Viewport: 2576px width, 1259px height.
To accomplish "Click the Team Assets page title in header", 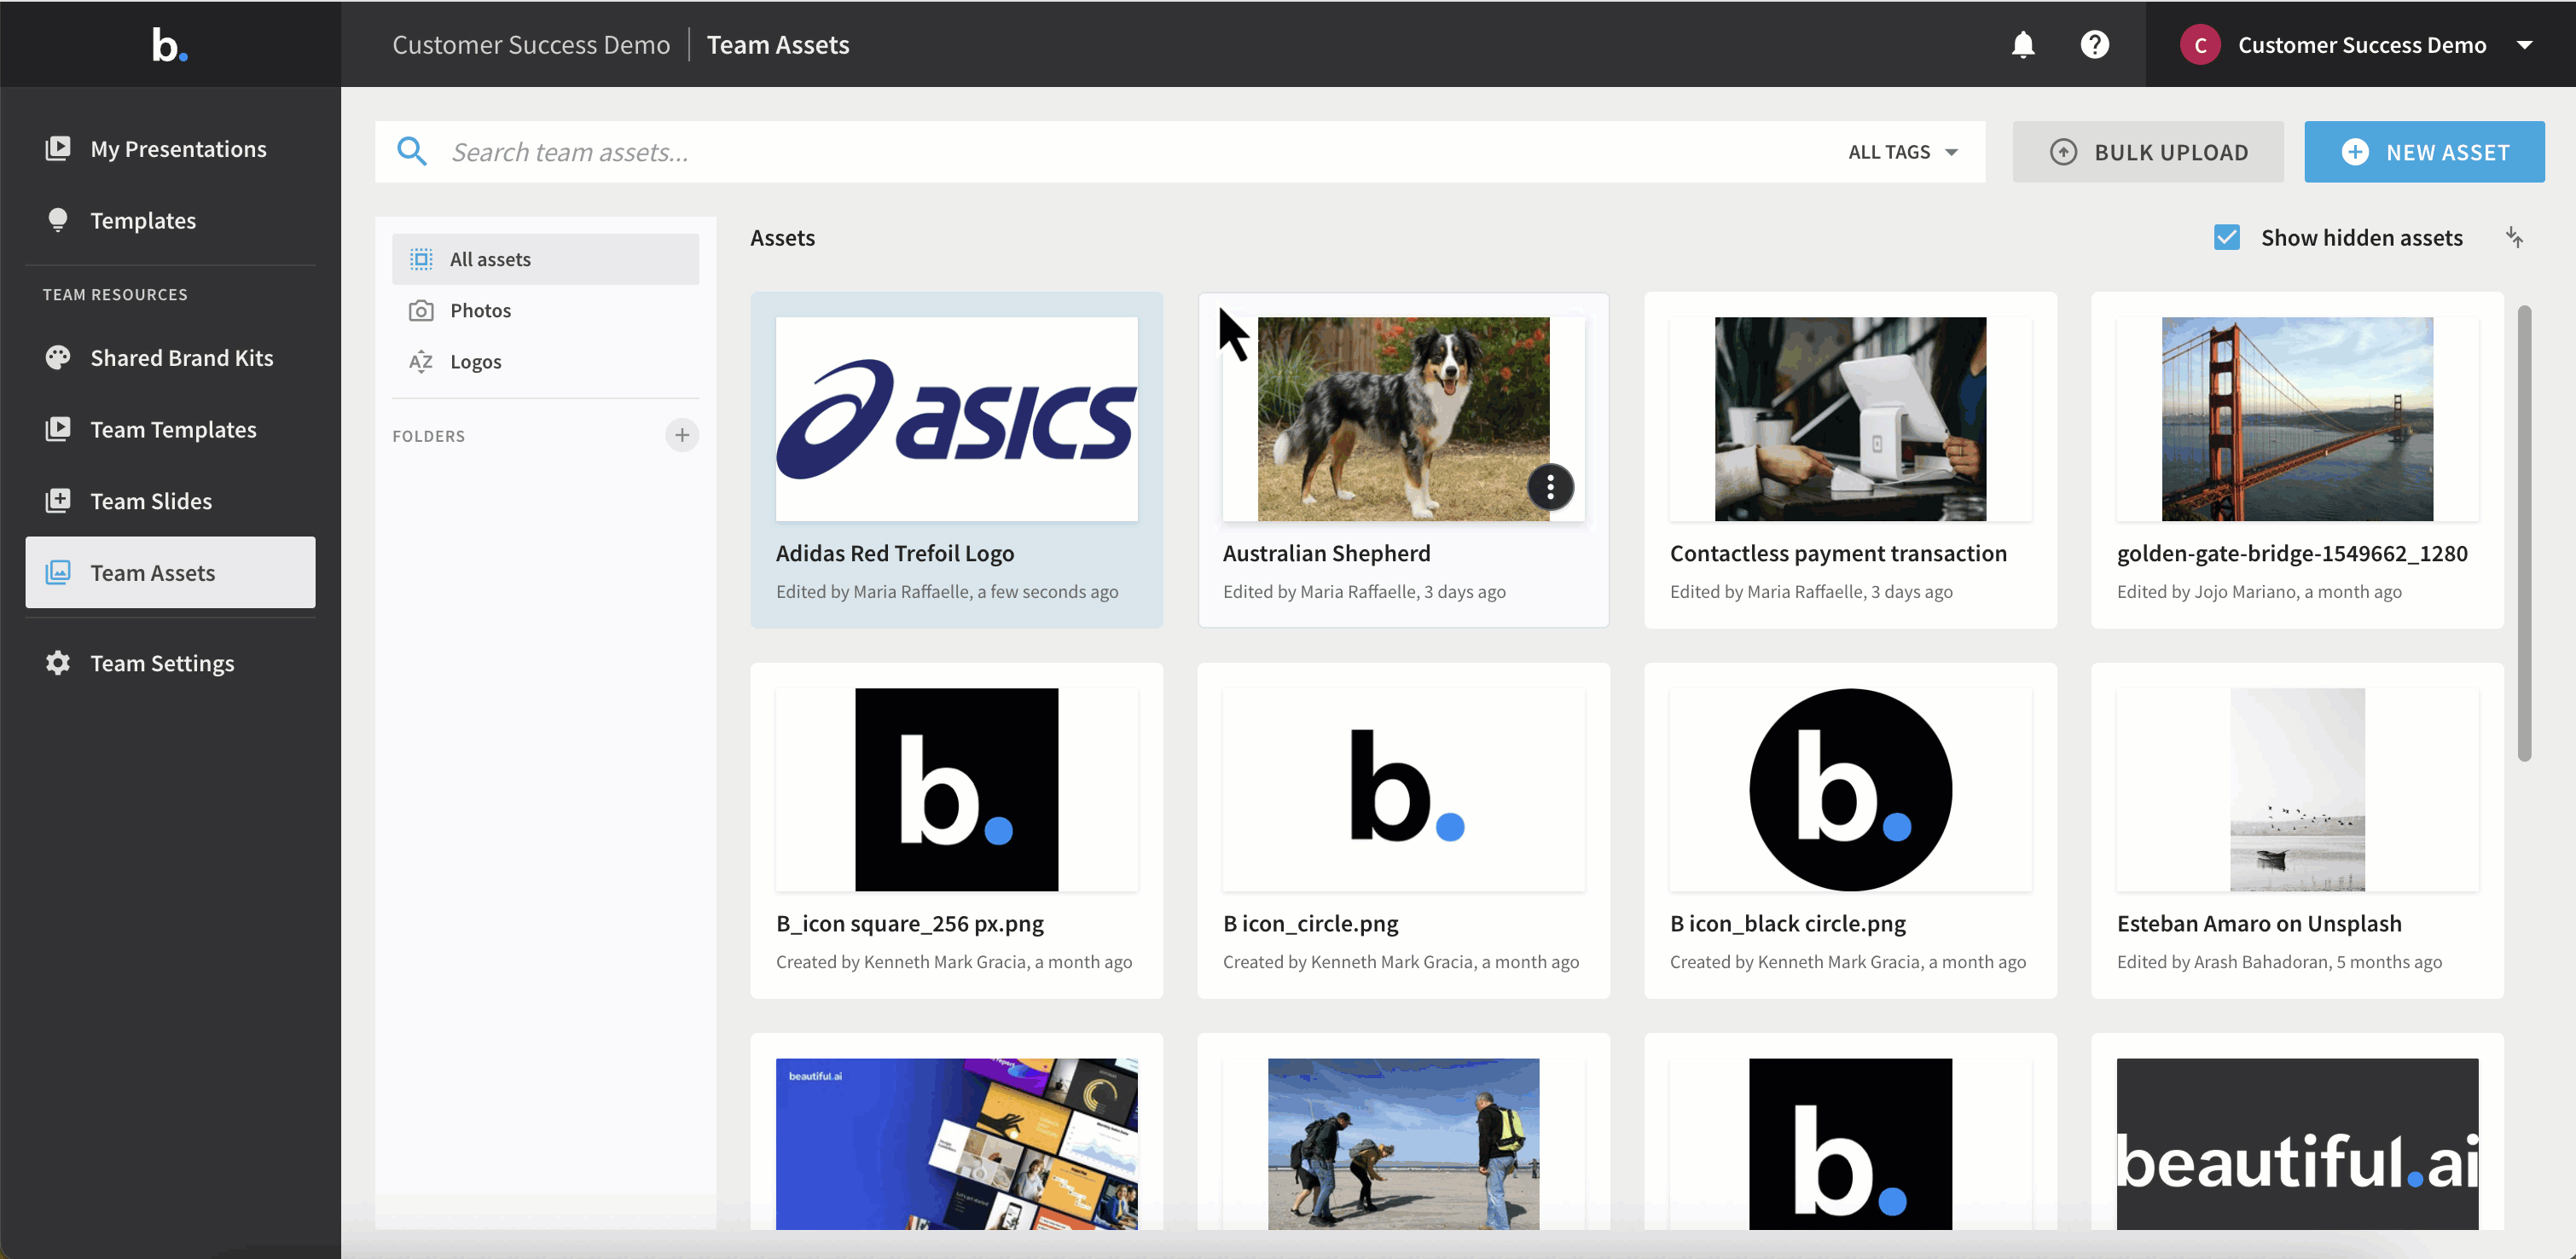I will (778, 45).
